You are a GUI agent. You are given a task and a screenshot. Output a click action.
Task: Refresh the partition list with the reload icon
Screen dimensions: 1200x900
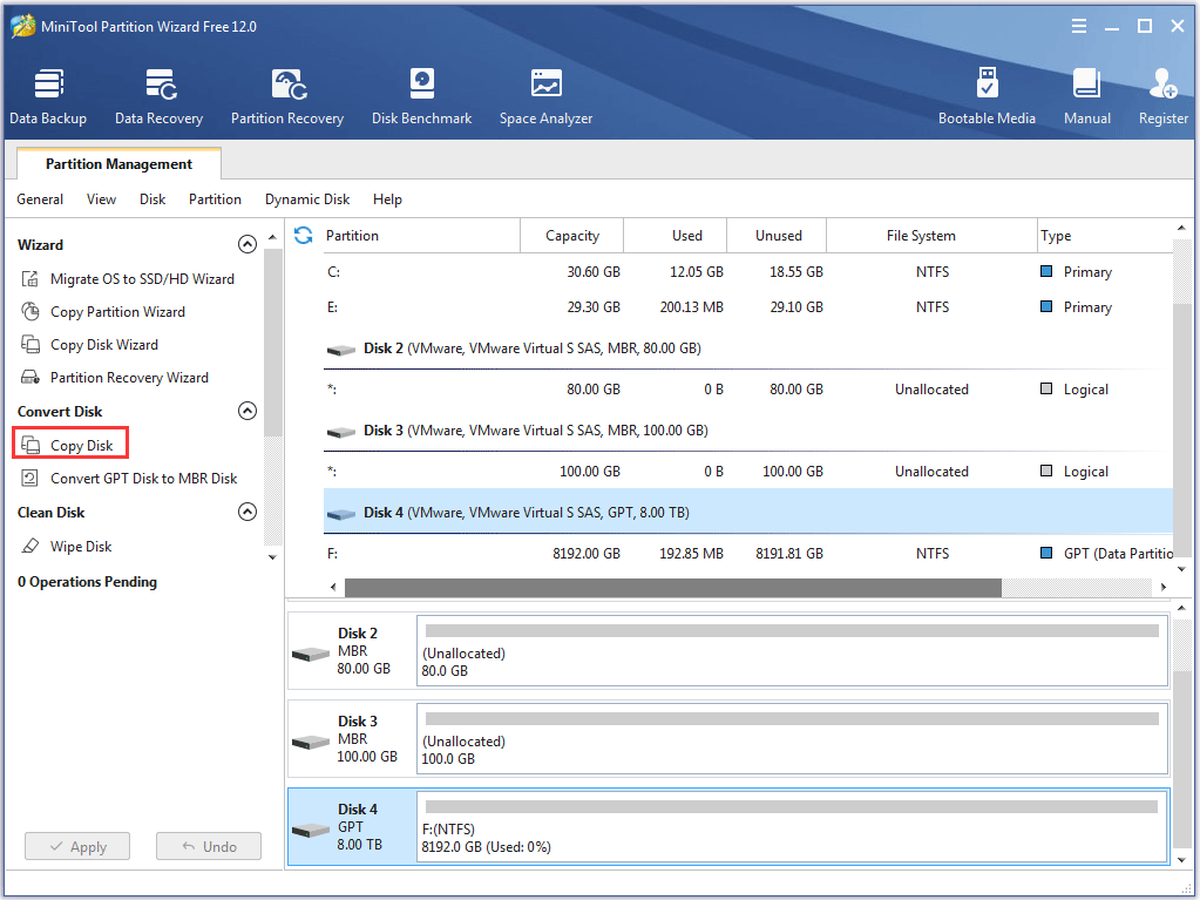pos(303,235)
